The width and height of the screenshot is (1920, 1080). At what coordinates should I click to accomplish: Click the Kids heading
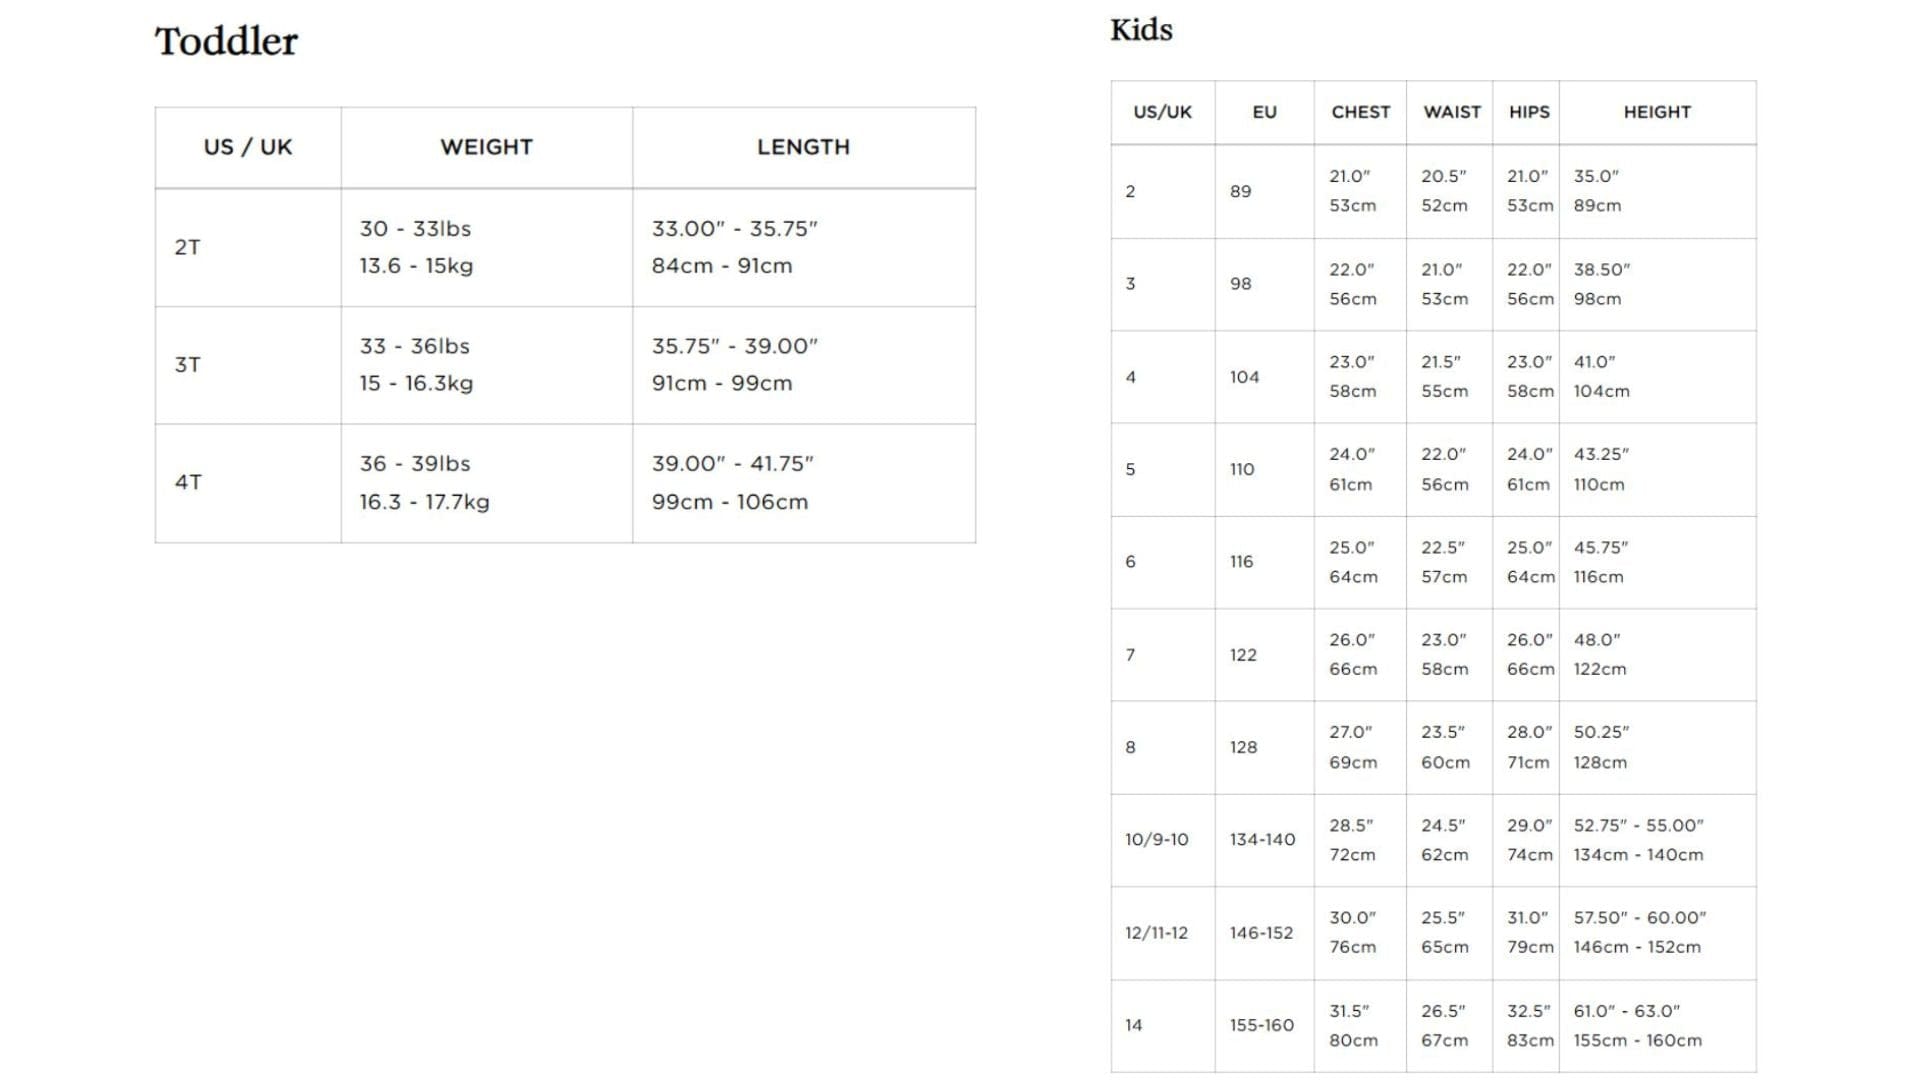pos(1141,30)
